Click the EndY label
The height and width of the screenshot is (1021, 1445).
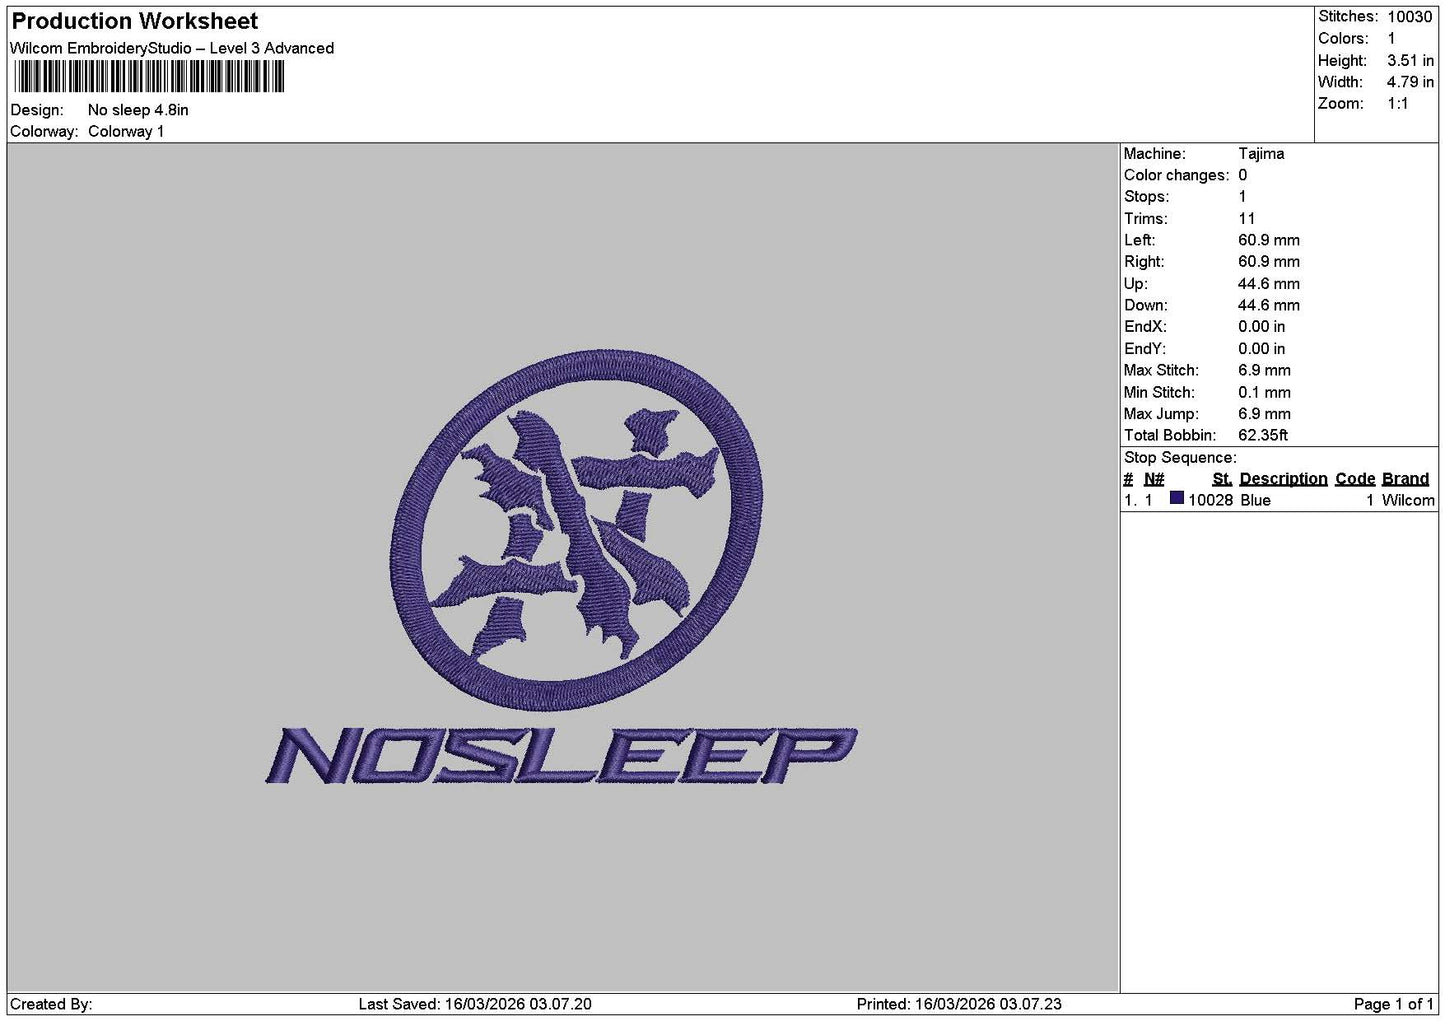1145,348
